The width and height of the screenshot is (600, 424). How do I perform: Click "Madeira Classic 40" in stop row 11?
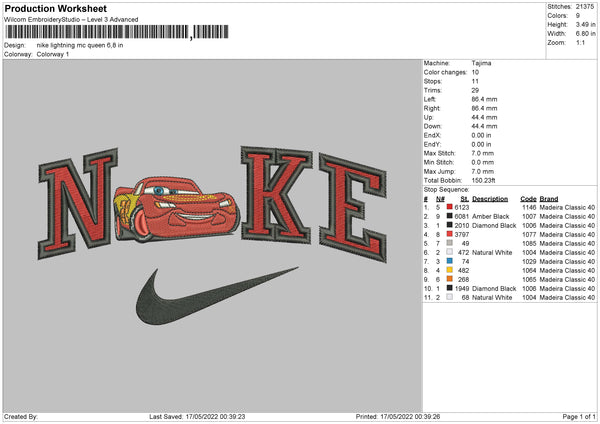pyautogui.click(x=567, y=297)
